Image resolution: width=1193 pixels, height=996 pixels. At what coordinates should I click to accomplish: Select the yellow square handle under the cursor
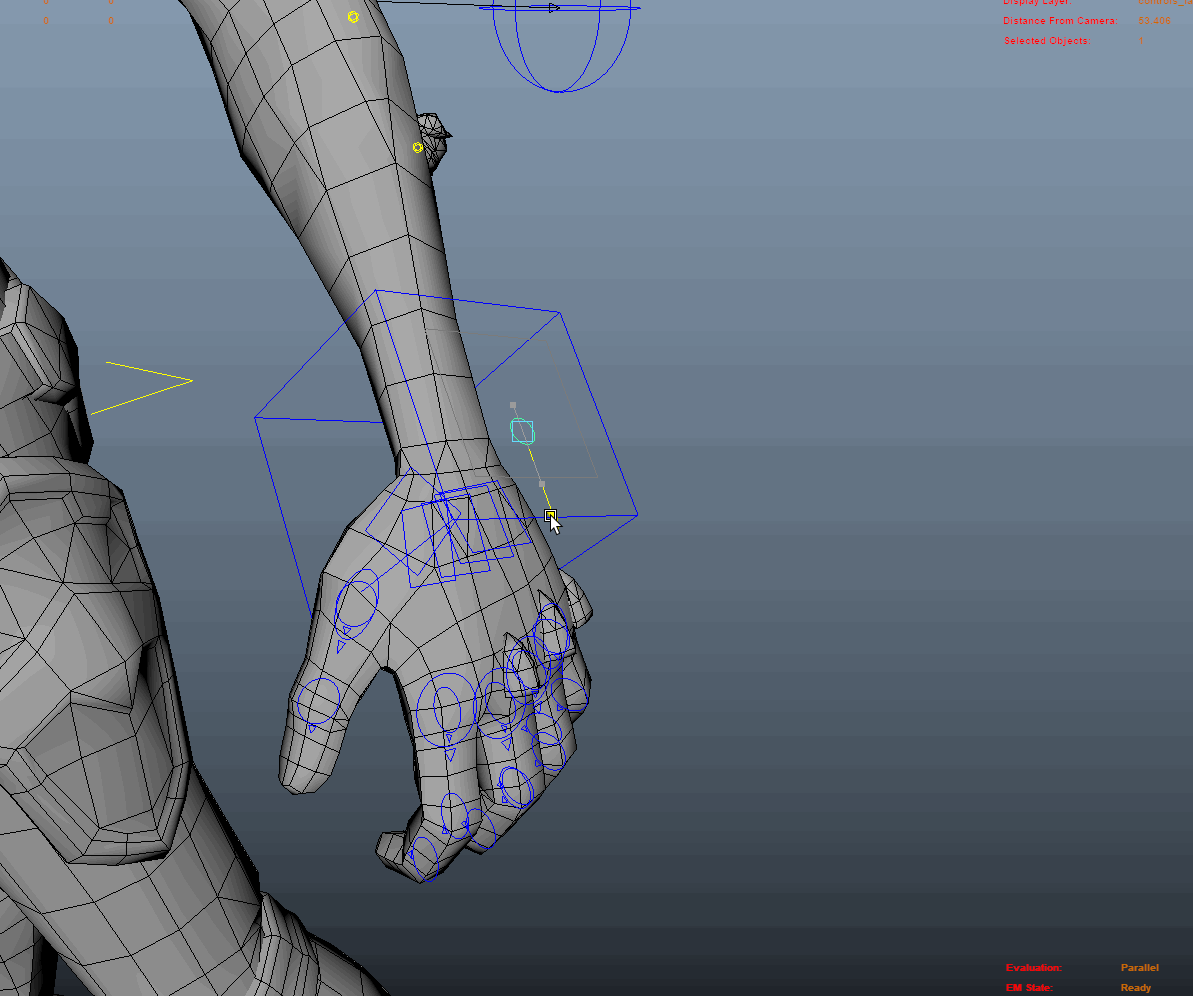550,515
